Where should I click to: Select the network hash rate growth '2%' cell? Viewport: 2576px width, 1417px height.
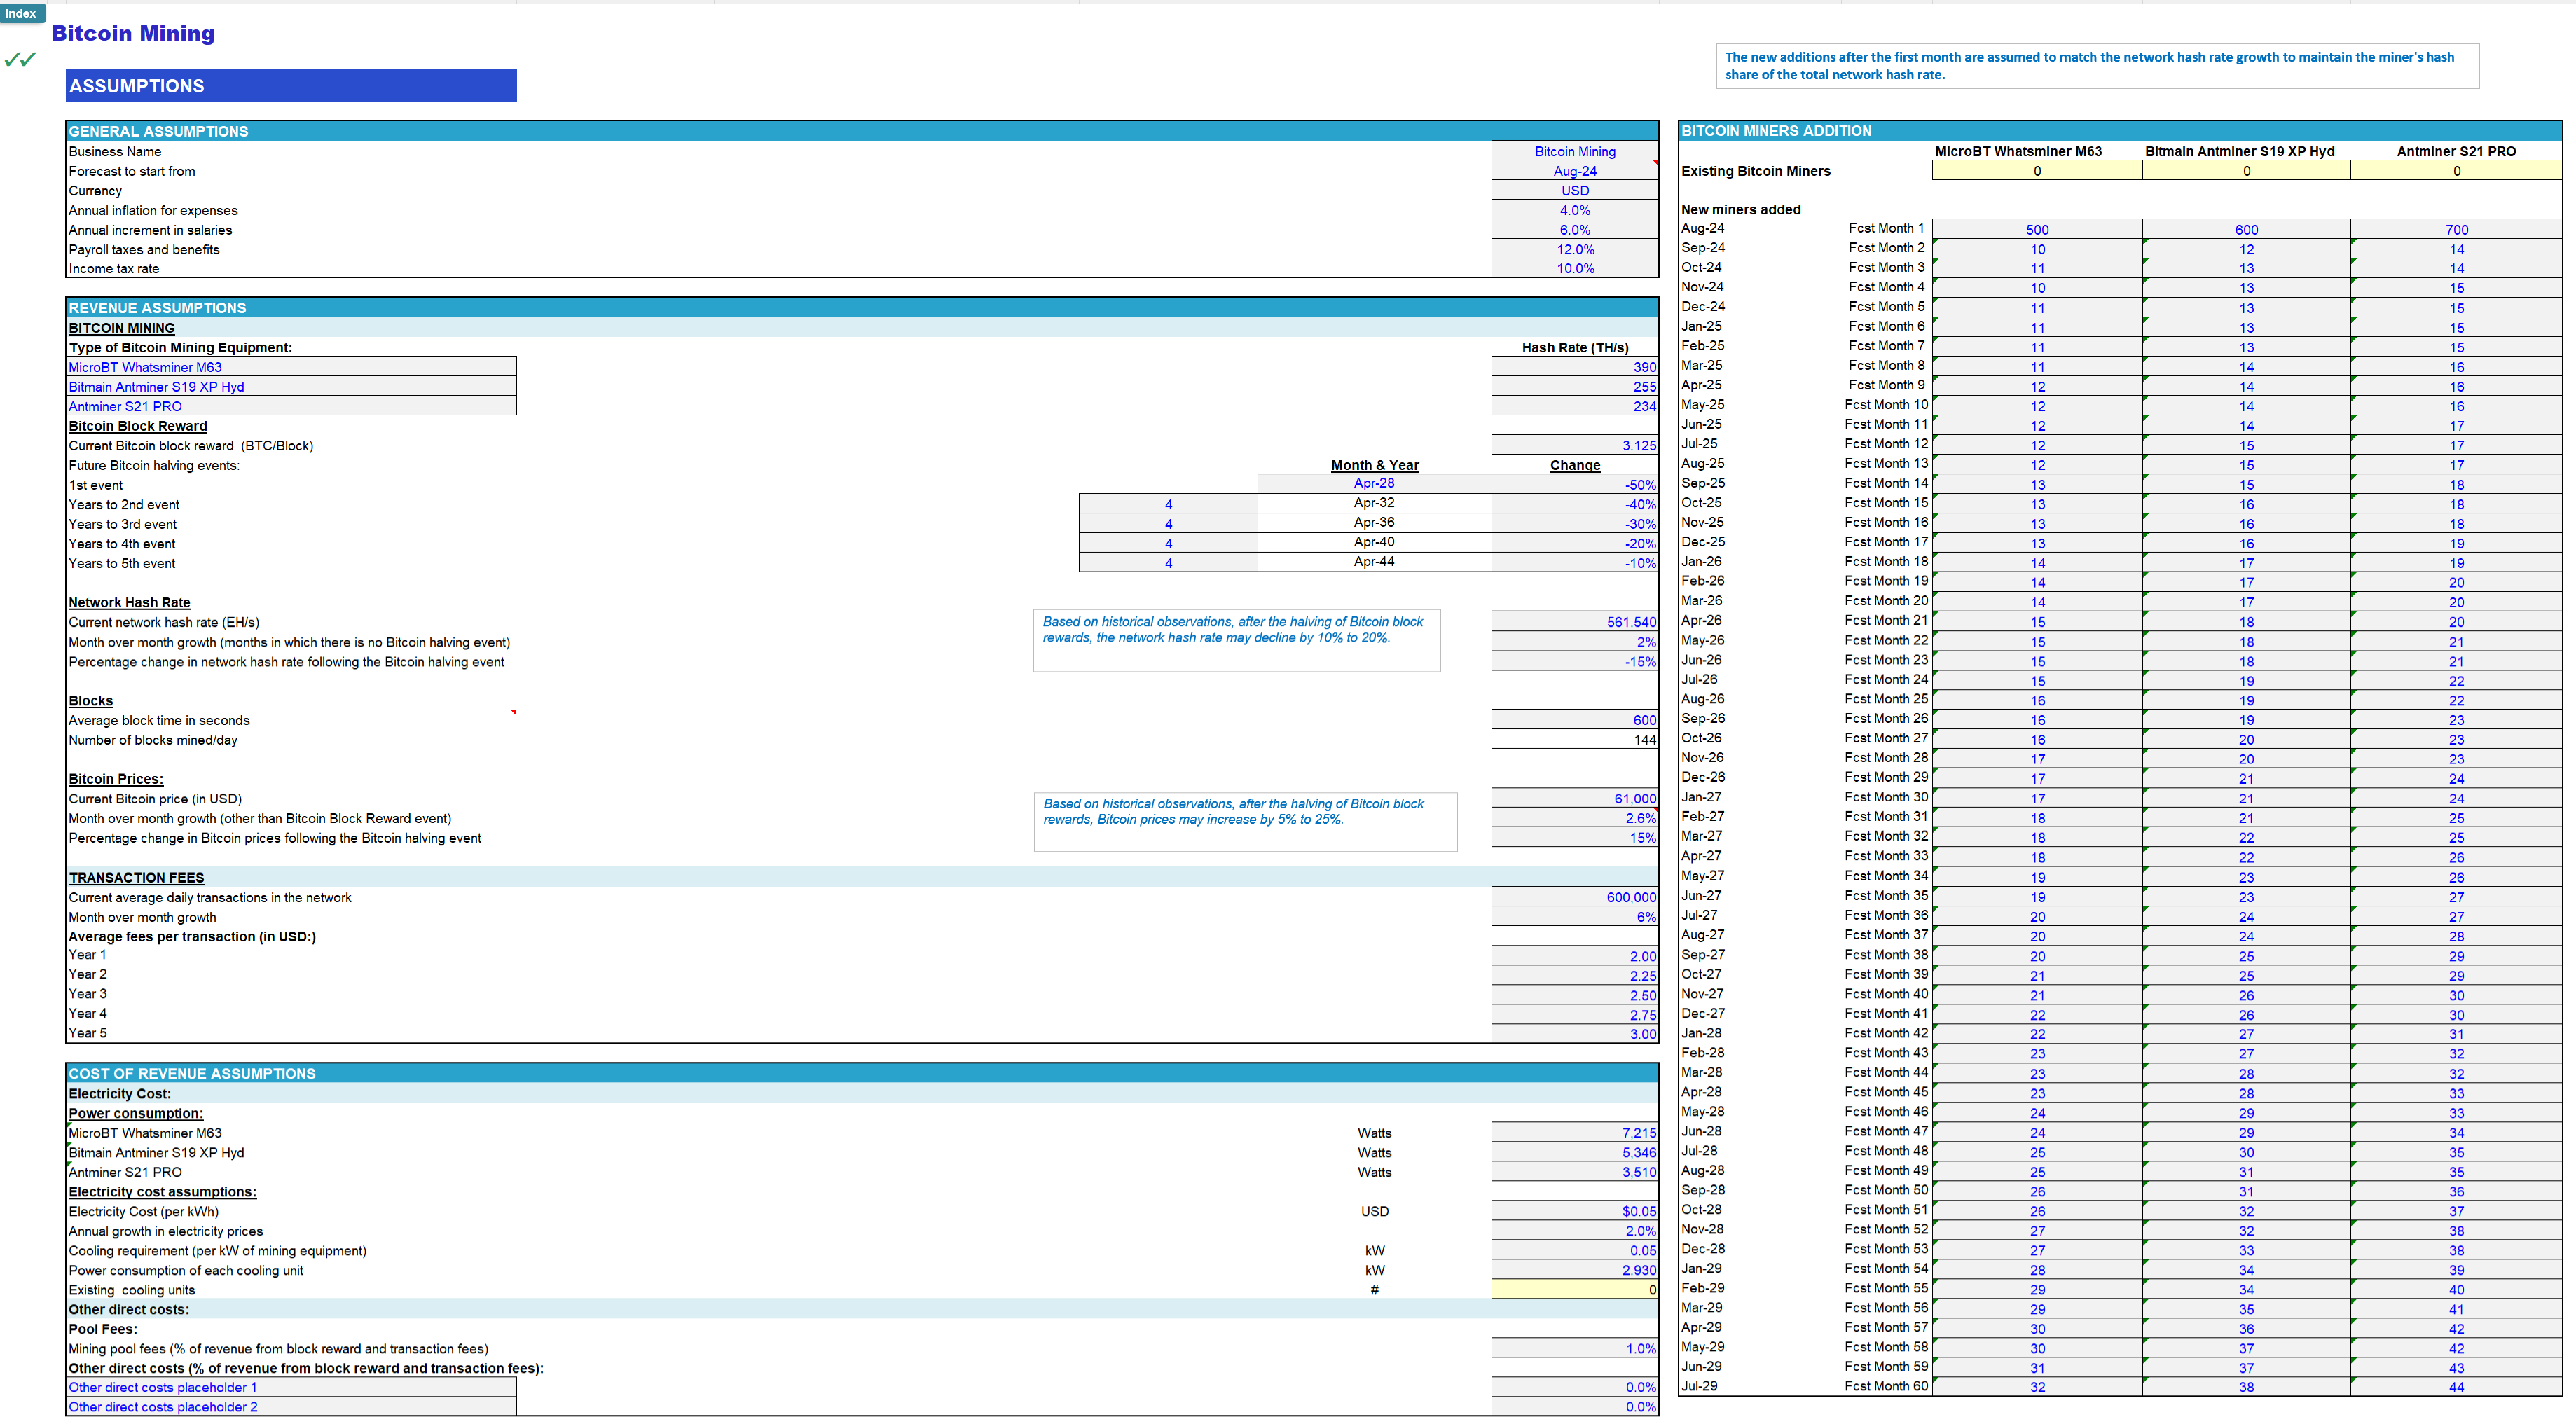(x=1574, y=642)
